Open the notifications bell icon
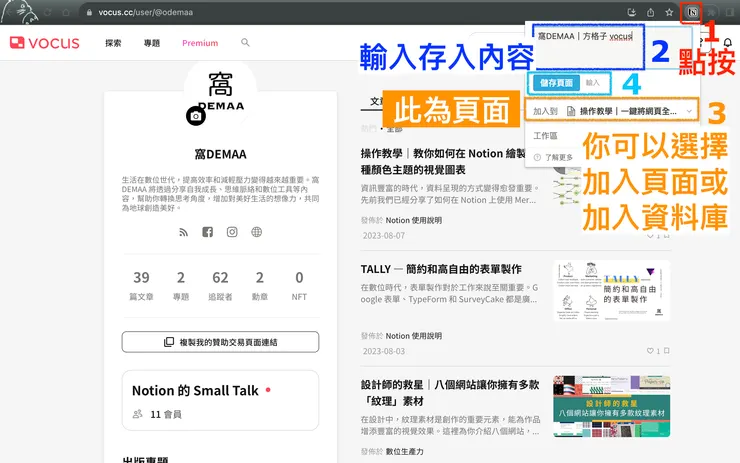 [728, 43]
